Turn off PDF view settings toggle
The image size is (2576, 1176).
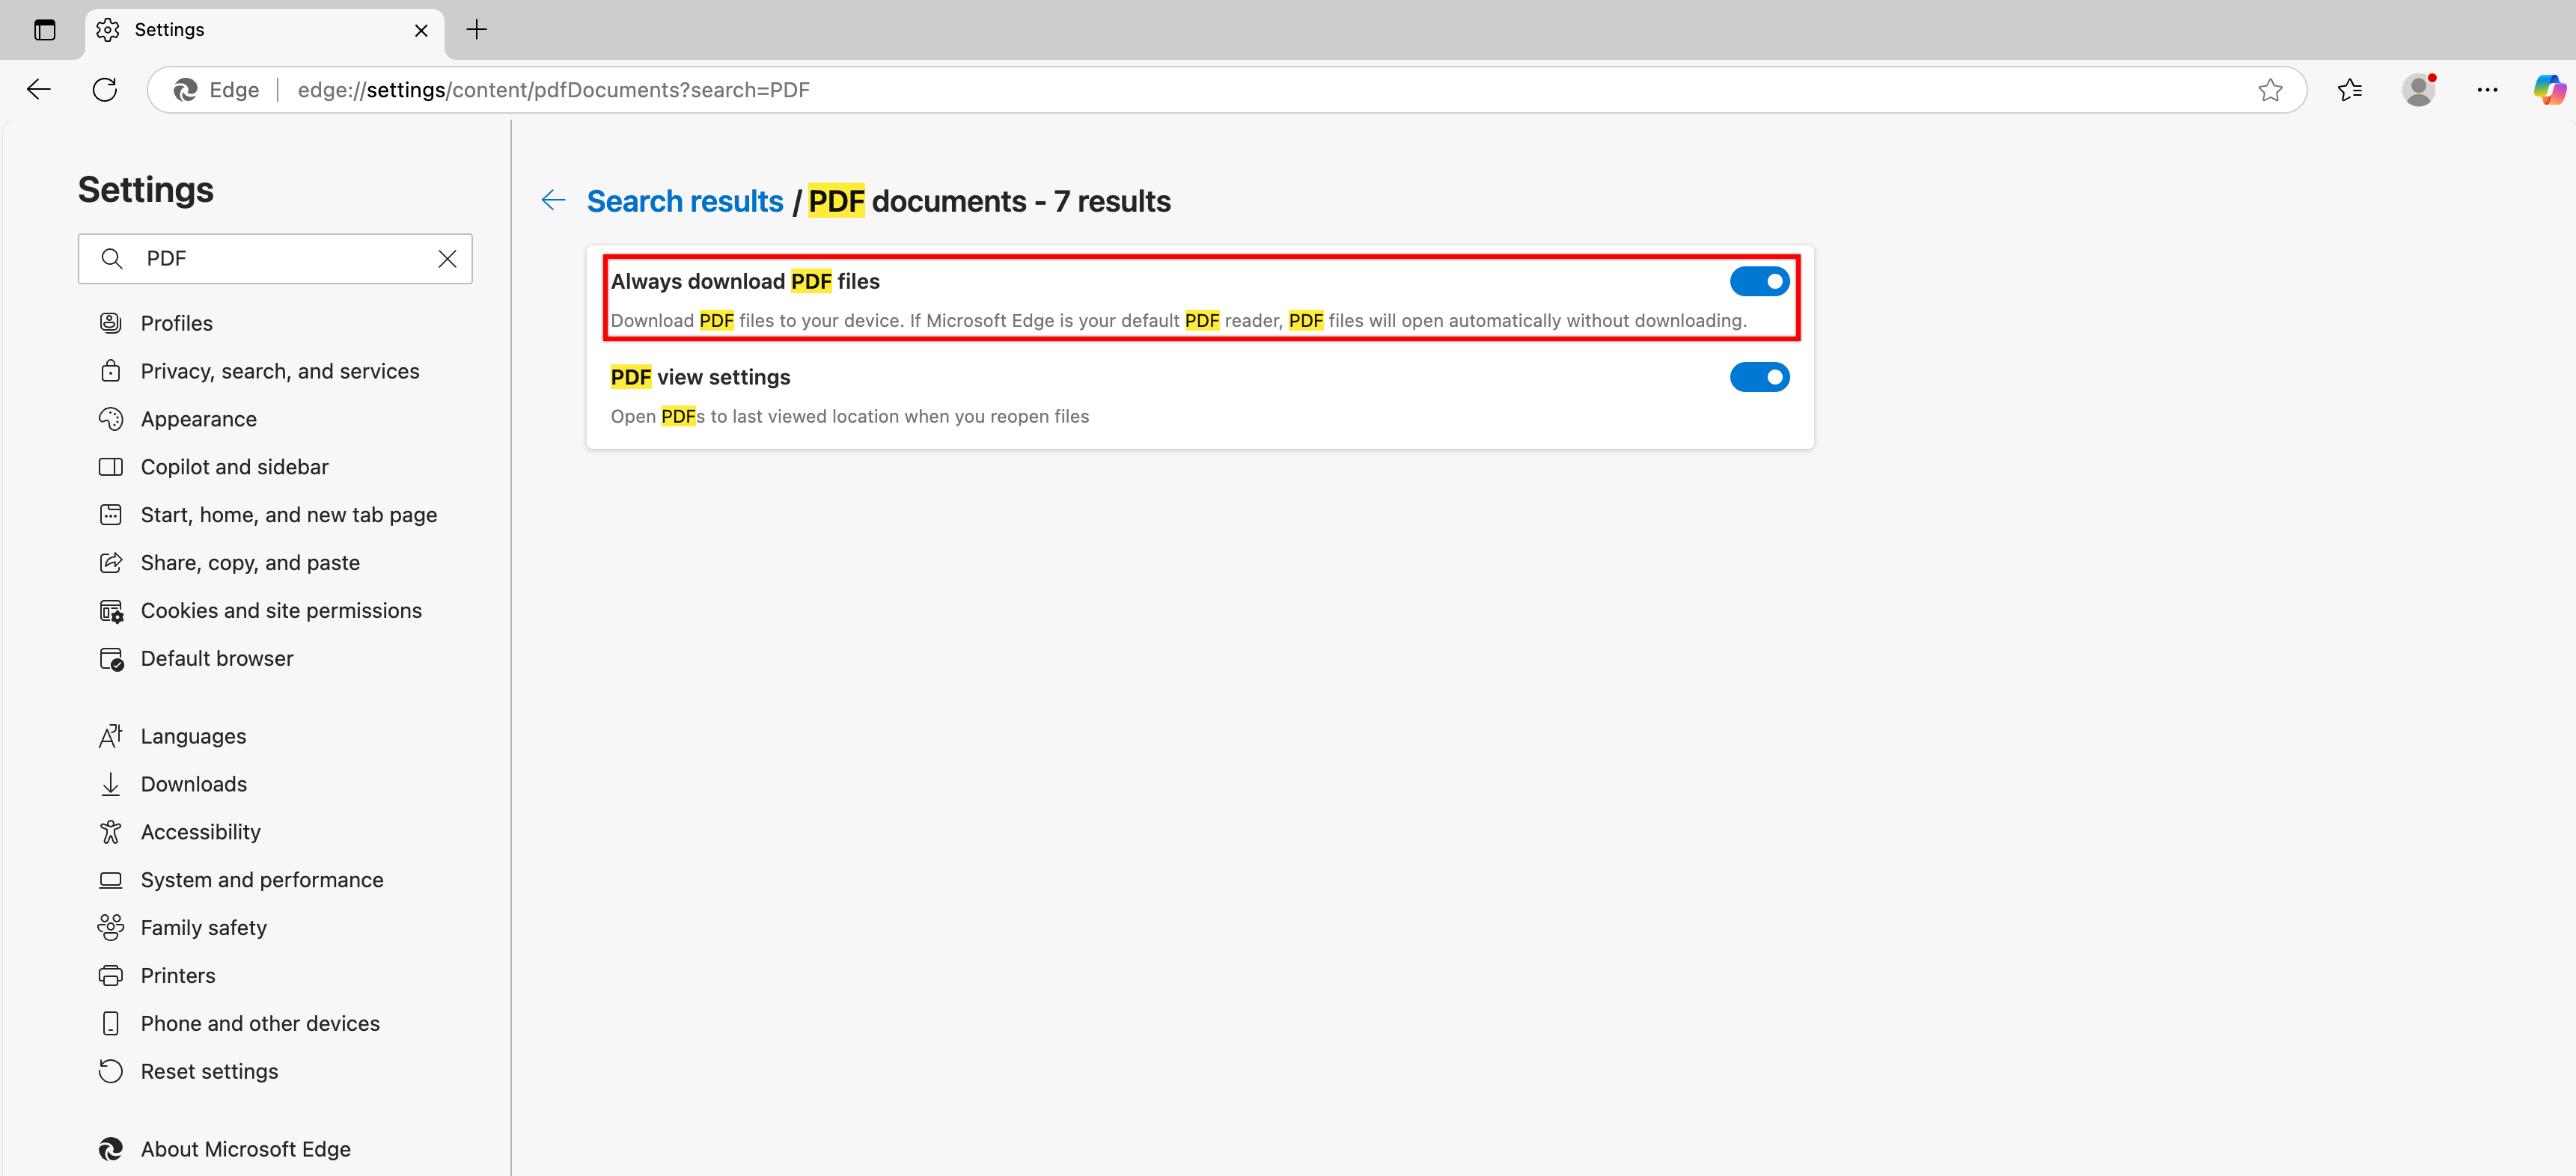pos(1759,378)
